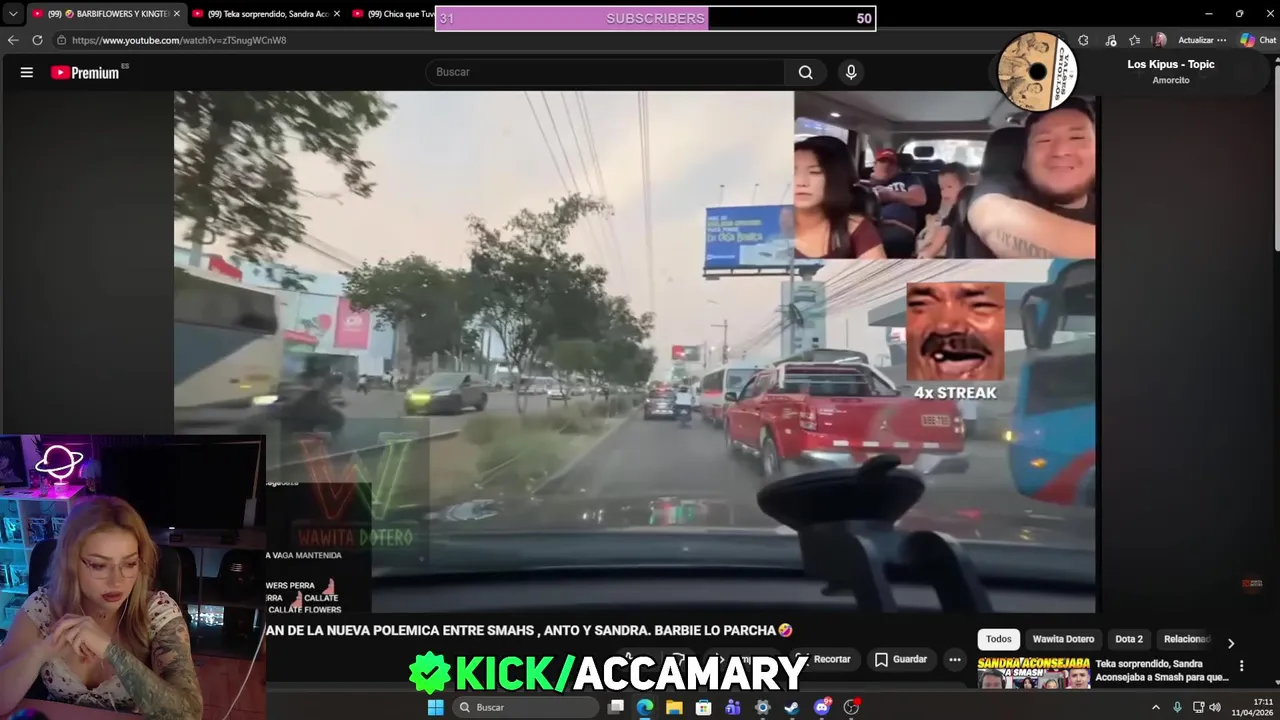
Task: Open the Windows Start menu
Action: pyautogui.click(x=435, y=707)
